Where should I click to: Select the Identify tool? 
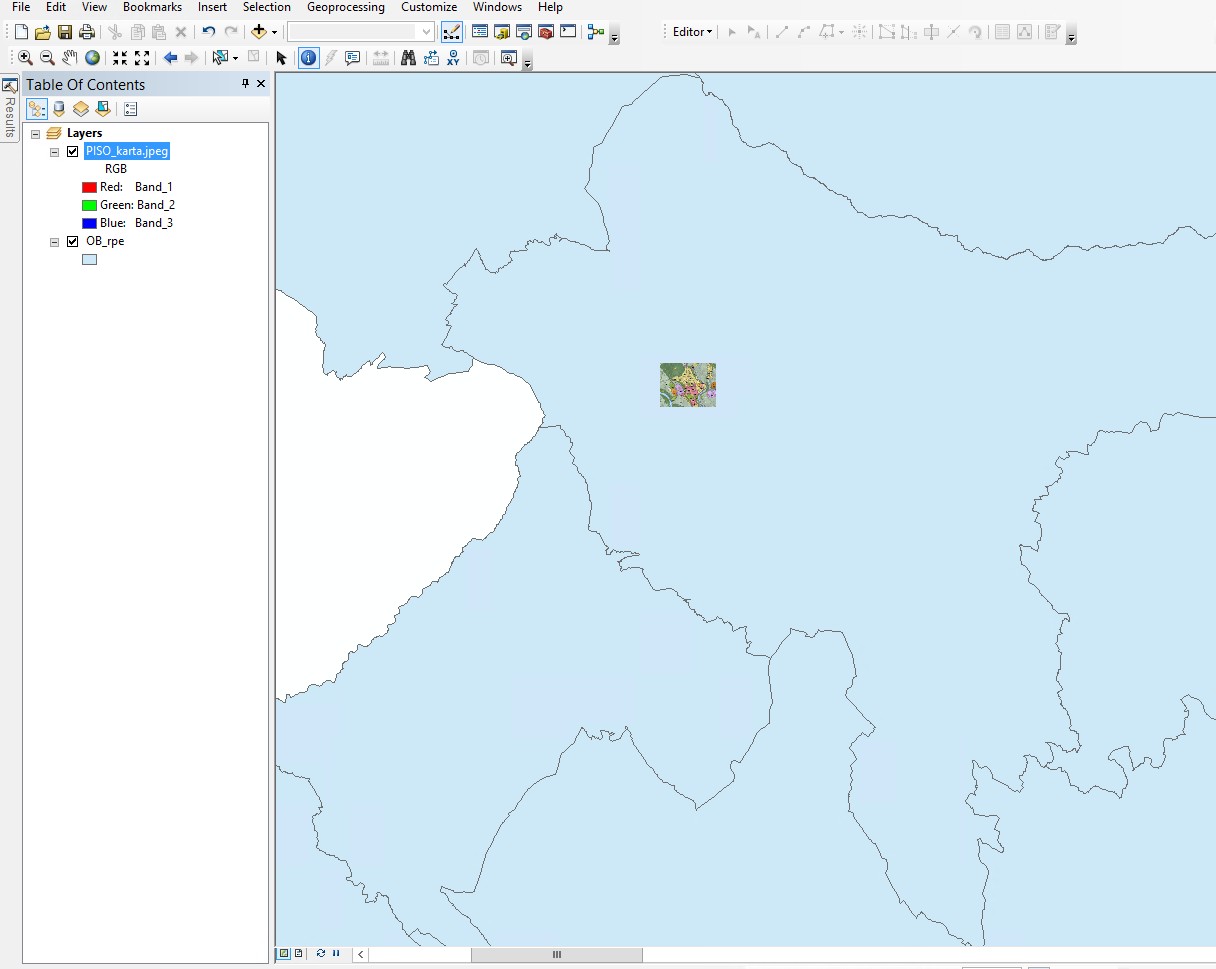pyautogui.click(x=308, y=58)
